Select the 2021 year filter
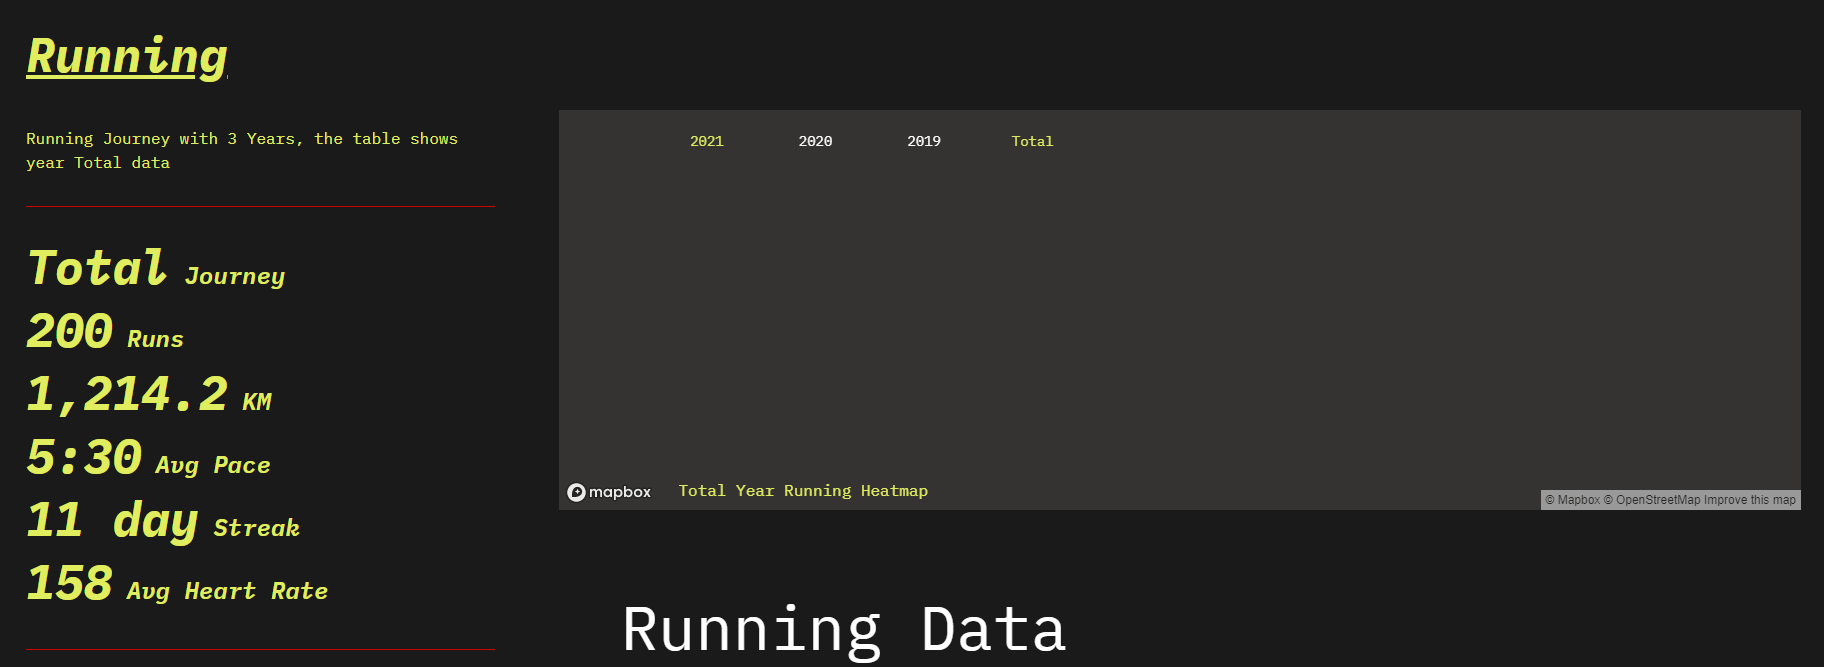 [706, 141]
